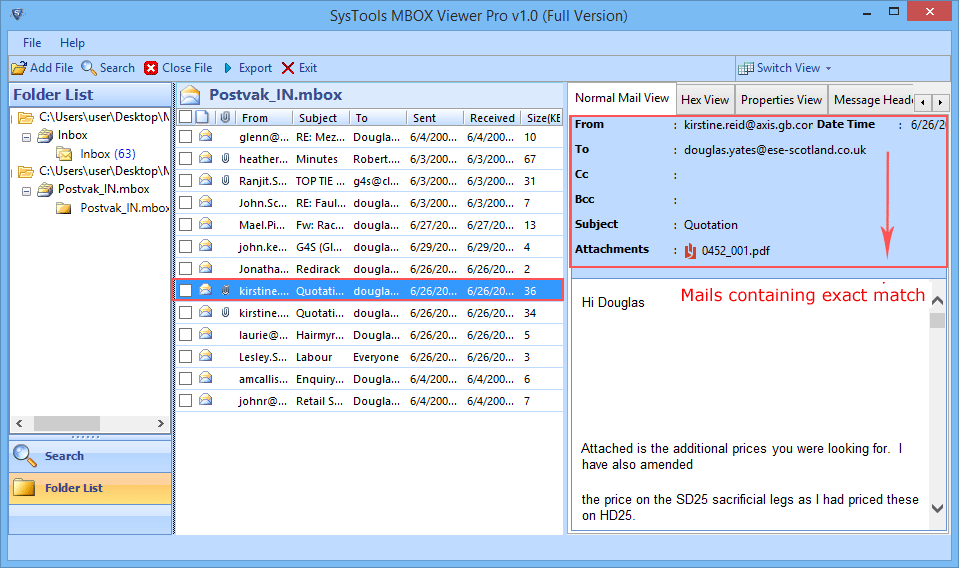Screen dimensions: 959x568
Task: Tick the select-all checkbox in the header
Action: tap(185, 117)
